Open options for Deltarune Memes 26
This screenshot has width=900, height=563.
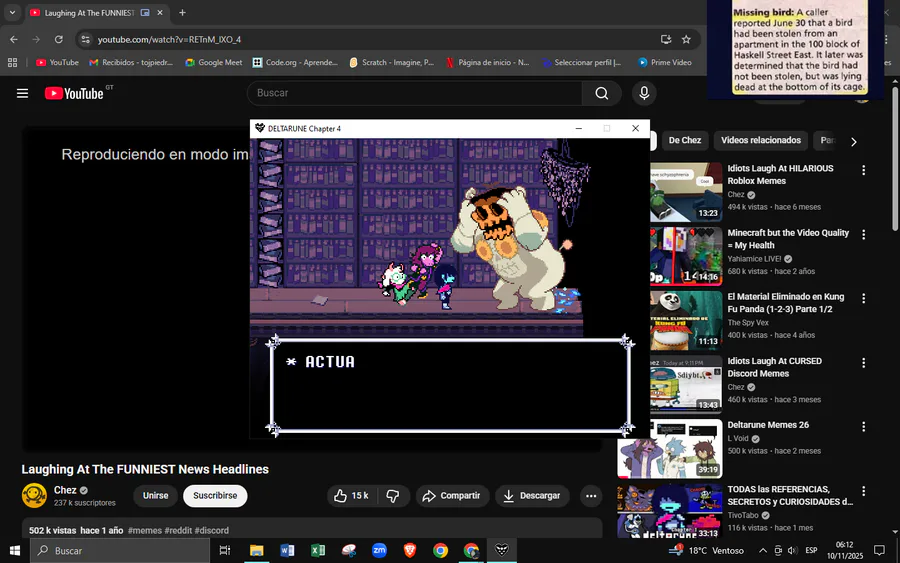pos(863,426)
